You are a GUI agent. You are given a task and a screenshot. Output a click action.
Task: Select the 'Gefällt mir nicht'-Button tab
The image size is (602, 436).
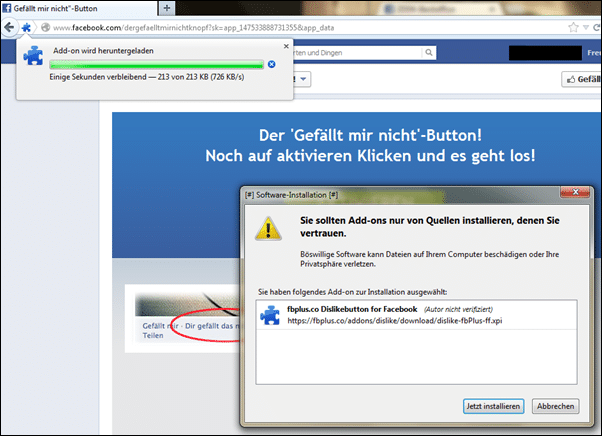[78, 8]
